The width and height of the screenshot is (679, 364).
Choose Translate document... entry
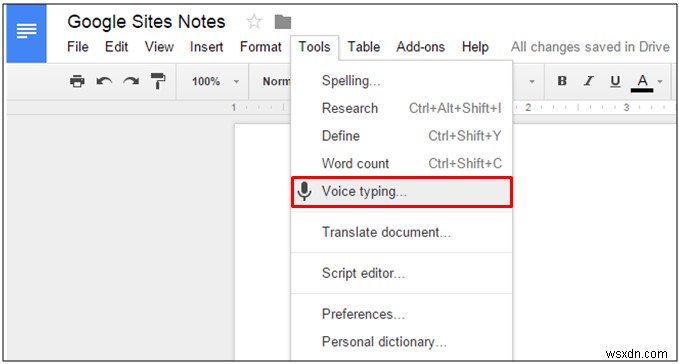pyautogui.click(x=401, y=232)
